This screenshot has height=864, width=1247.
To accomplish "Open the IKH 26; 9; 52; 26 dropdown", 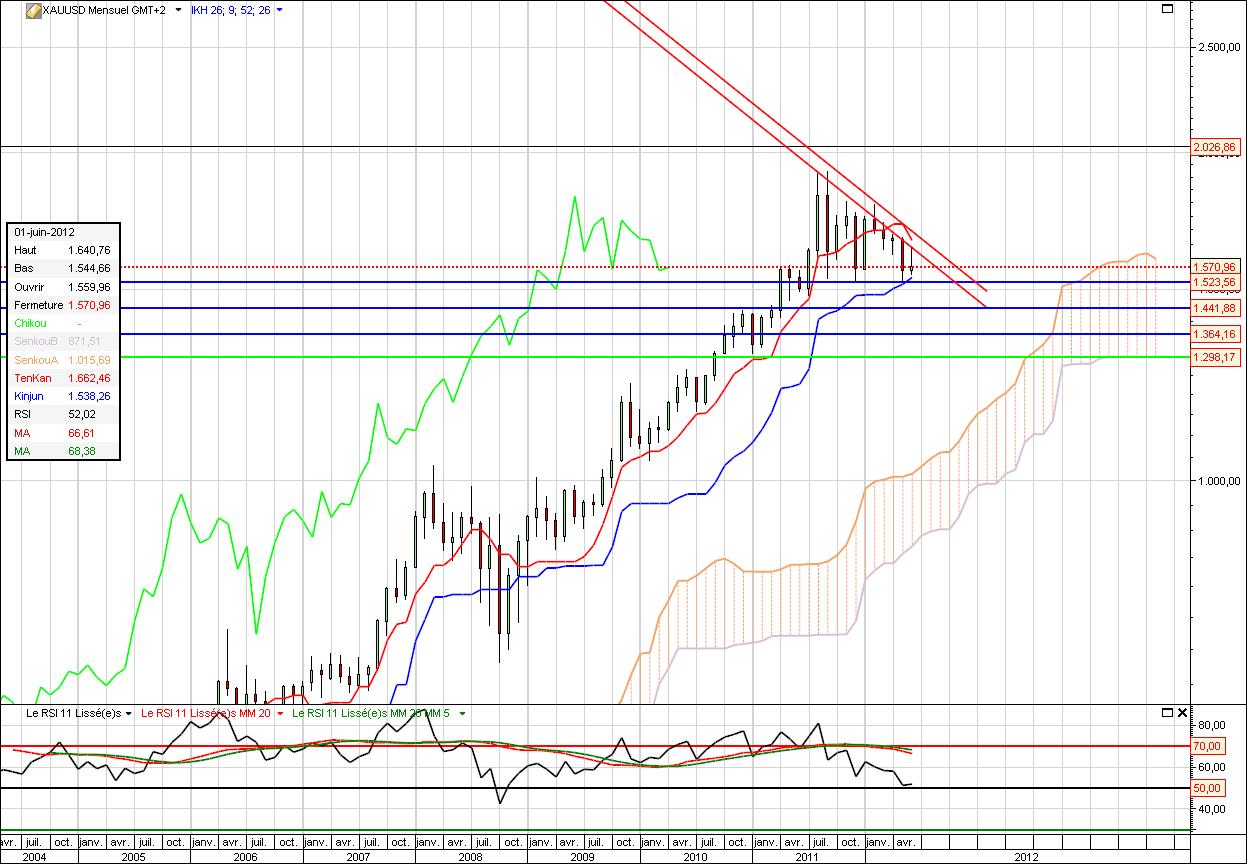I will coord(279,10).
